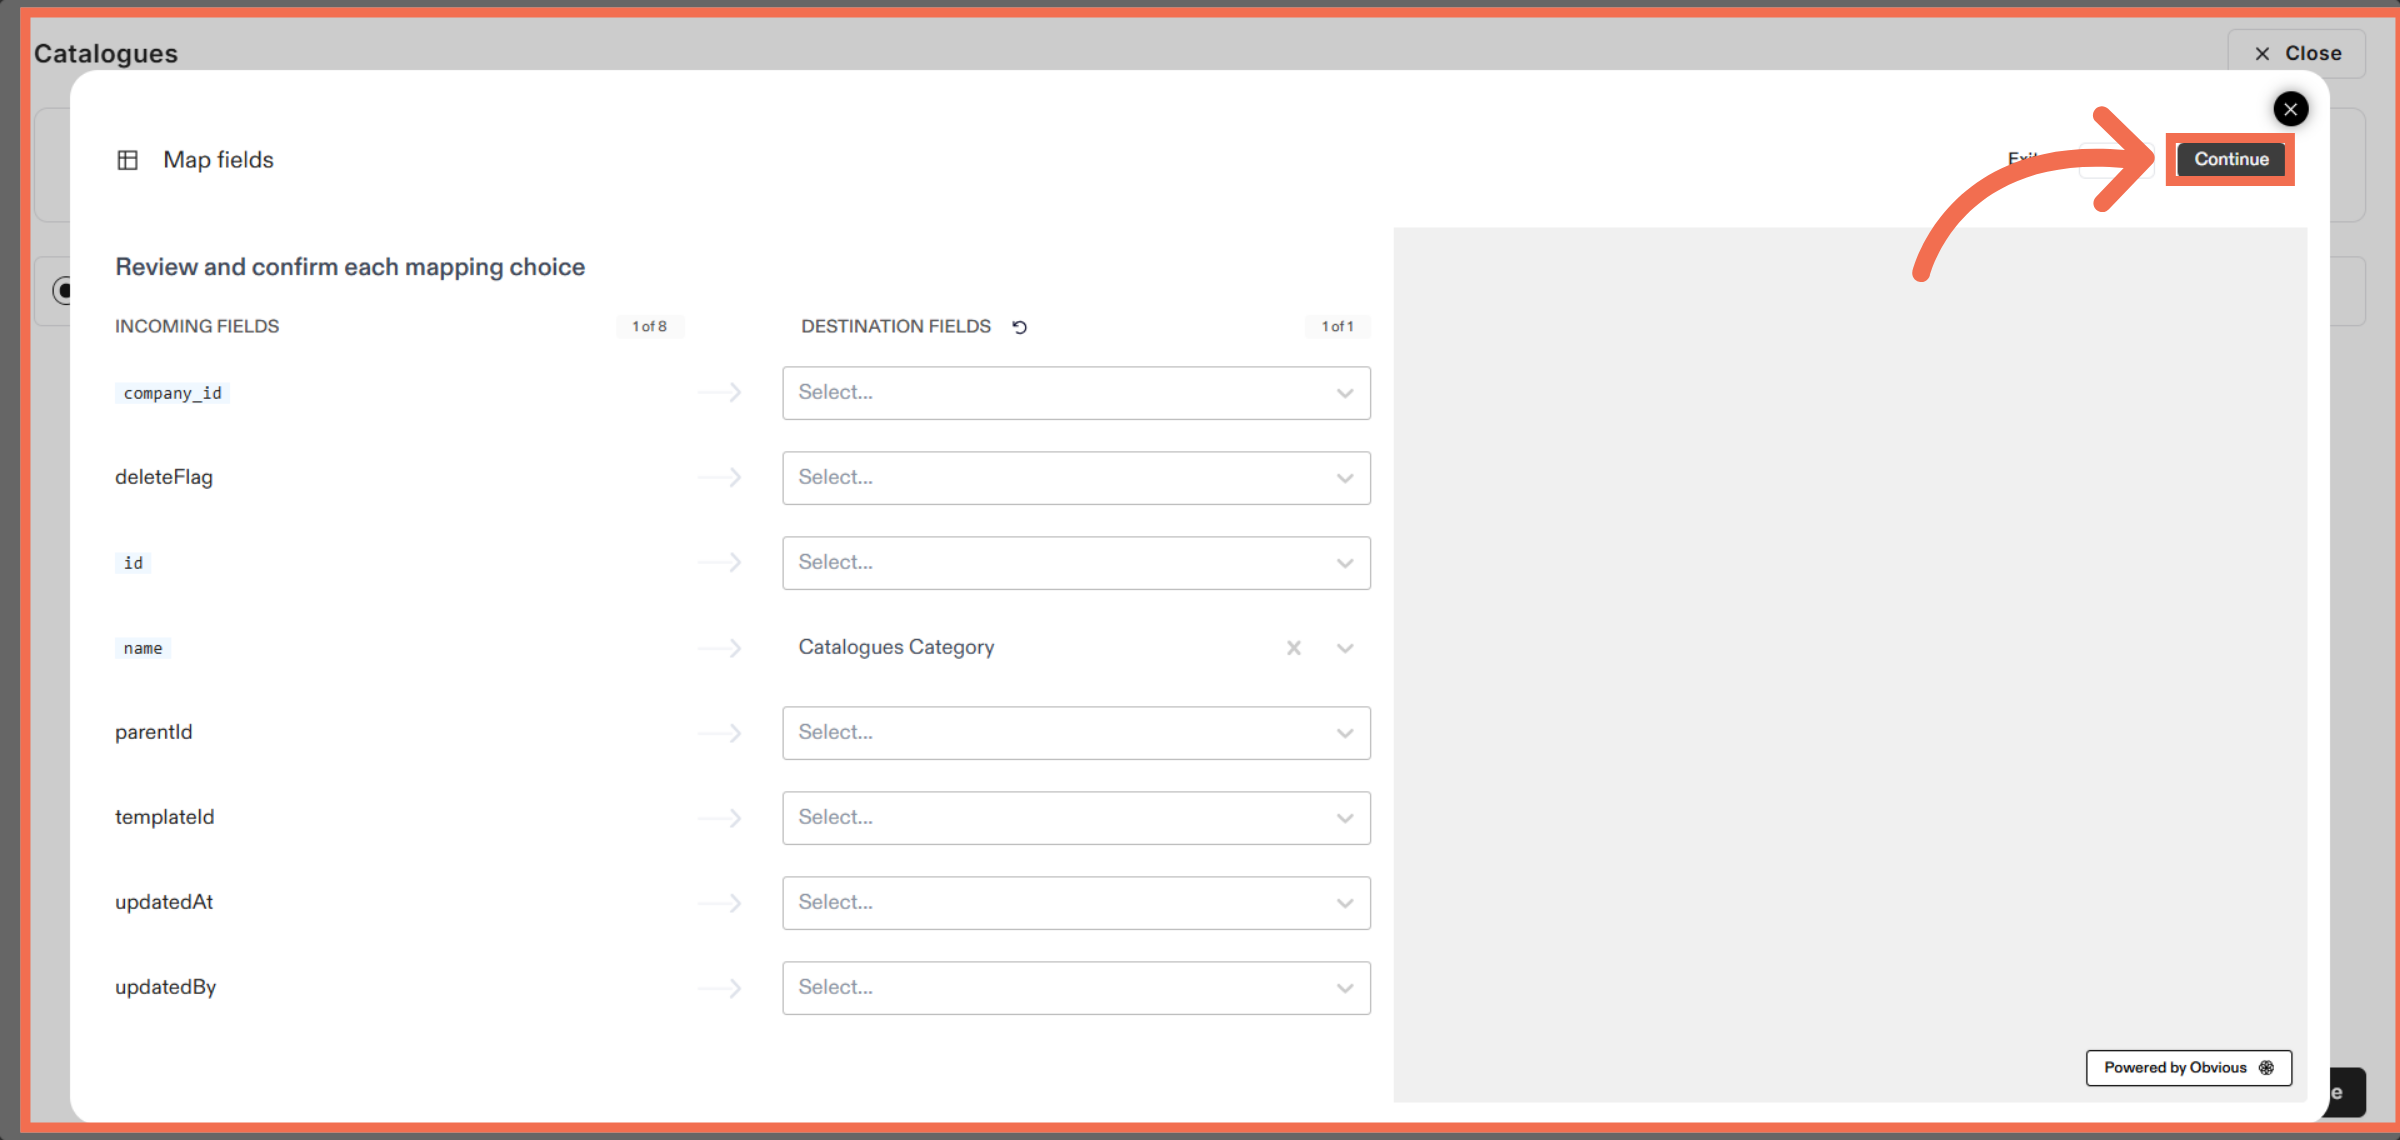Expand the Catalogues Category dropdown chevron
The height and width of the screenshot is (1140, 2400).
pos(1344,648)
